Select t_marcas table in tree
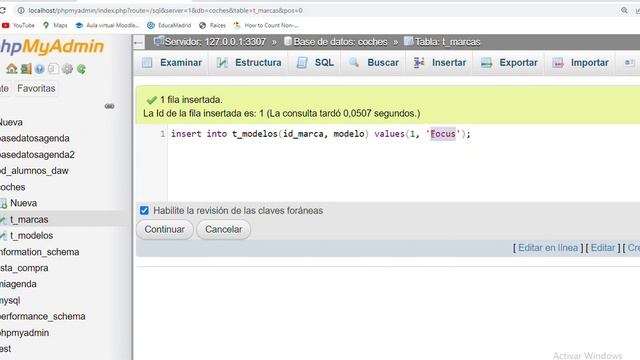 [x=29, y=219]
